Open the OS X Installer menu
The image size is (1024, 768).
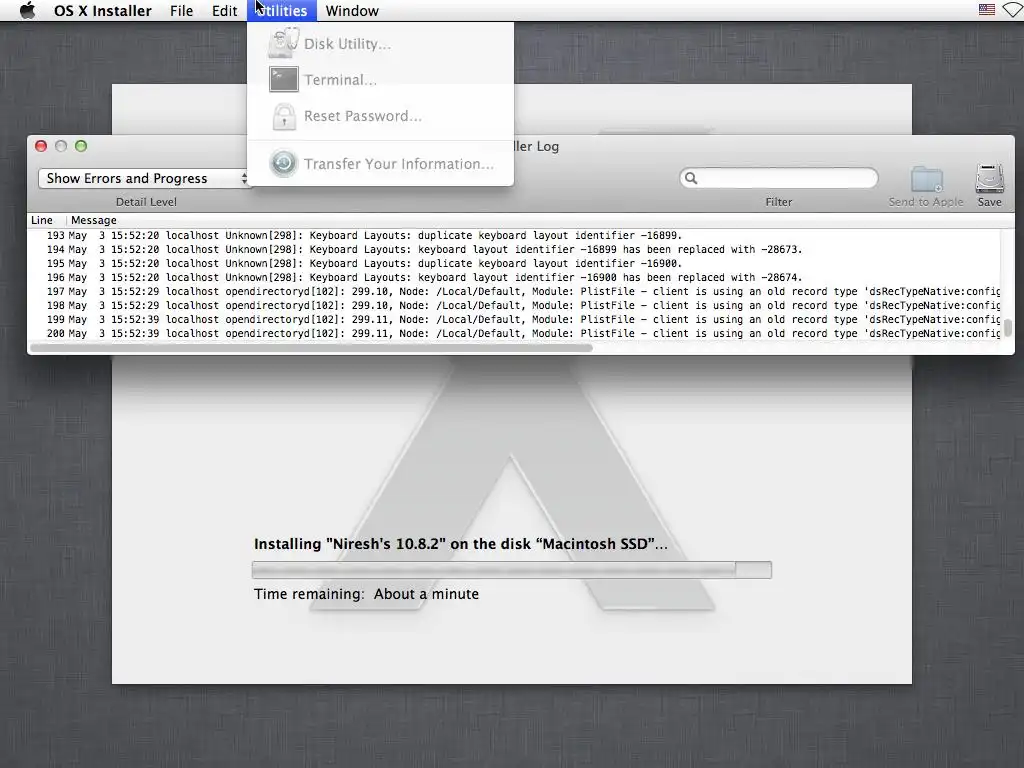pos(103,10)
